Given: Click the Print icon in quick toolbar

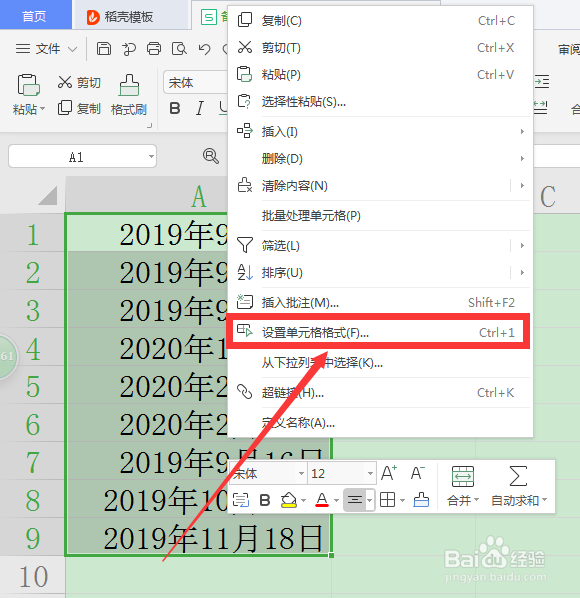Looking at the screenshot, I should tap(154, 49).
